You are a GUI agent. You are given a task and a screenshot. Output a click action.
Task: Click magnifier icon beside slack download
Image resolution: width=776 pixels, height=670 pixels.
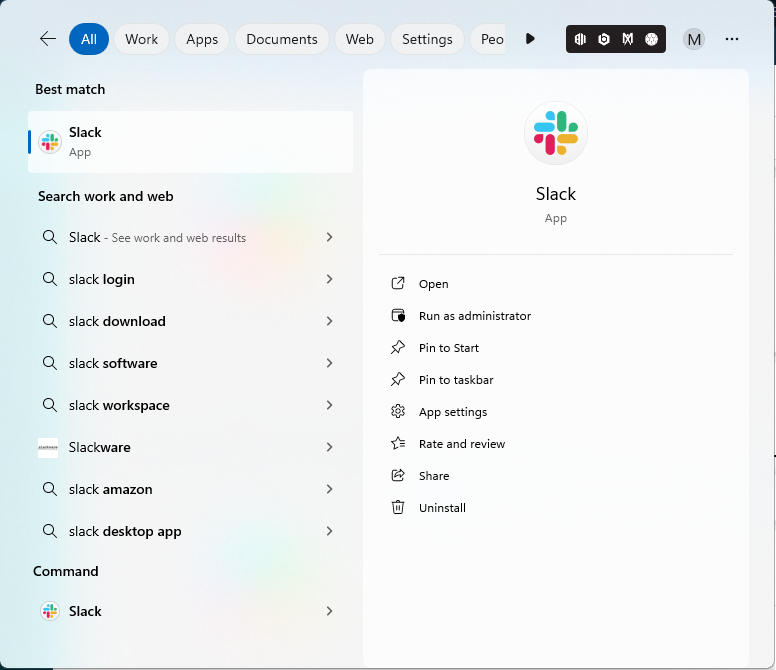click(49, 321)
